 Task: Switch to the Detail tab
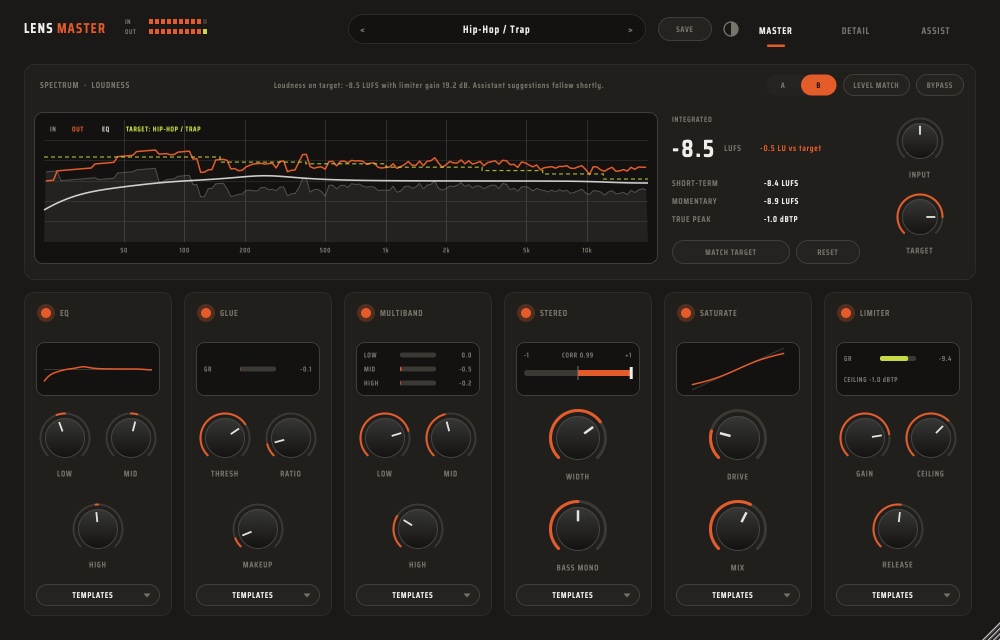tap(855, 31)
